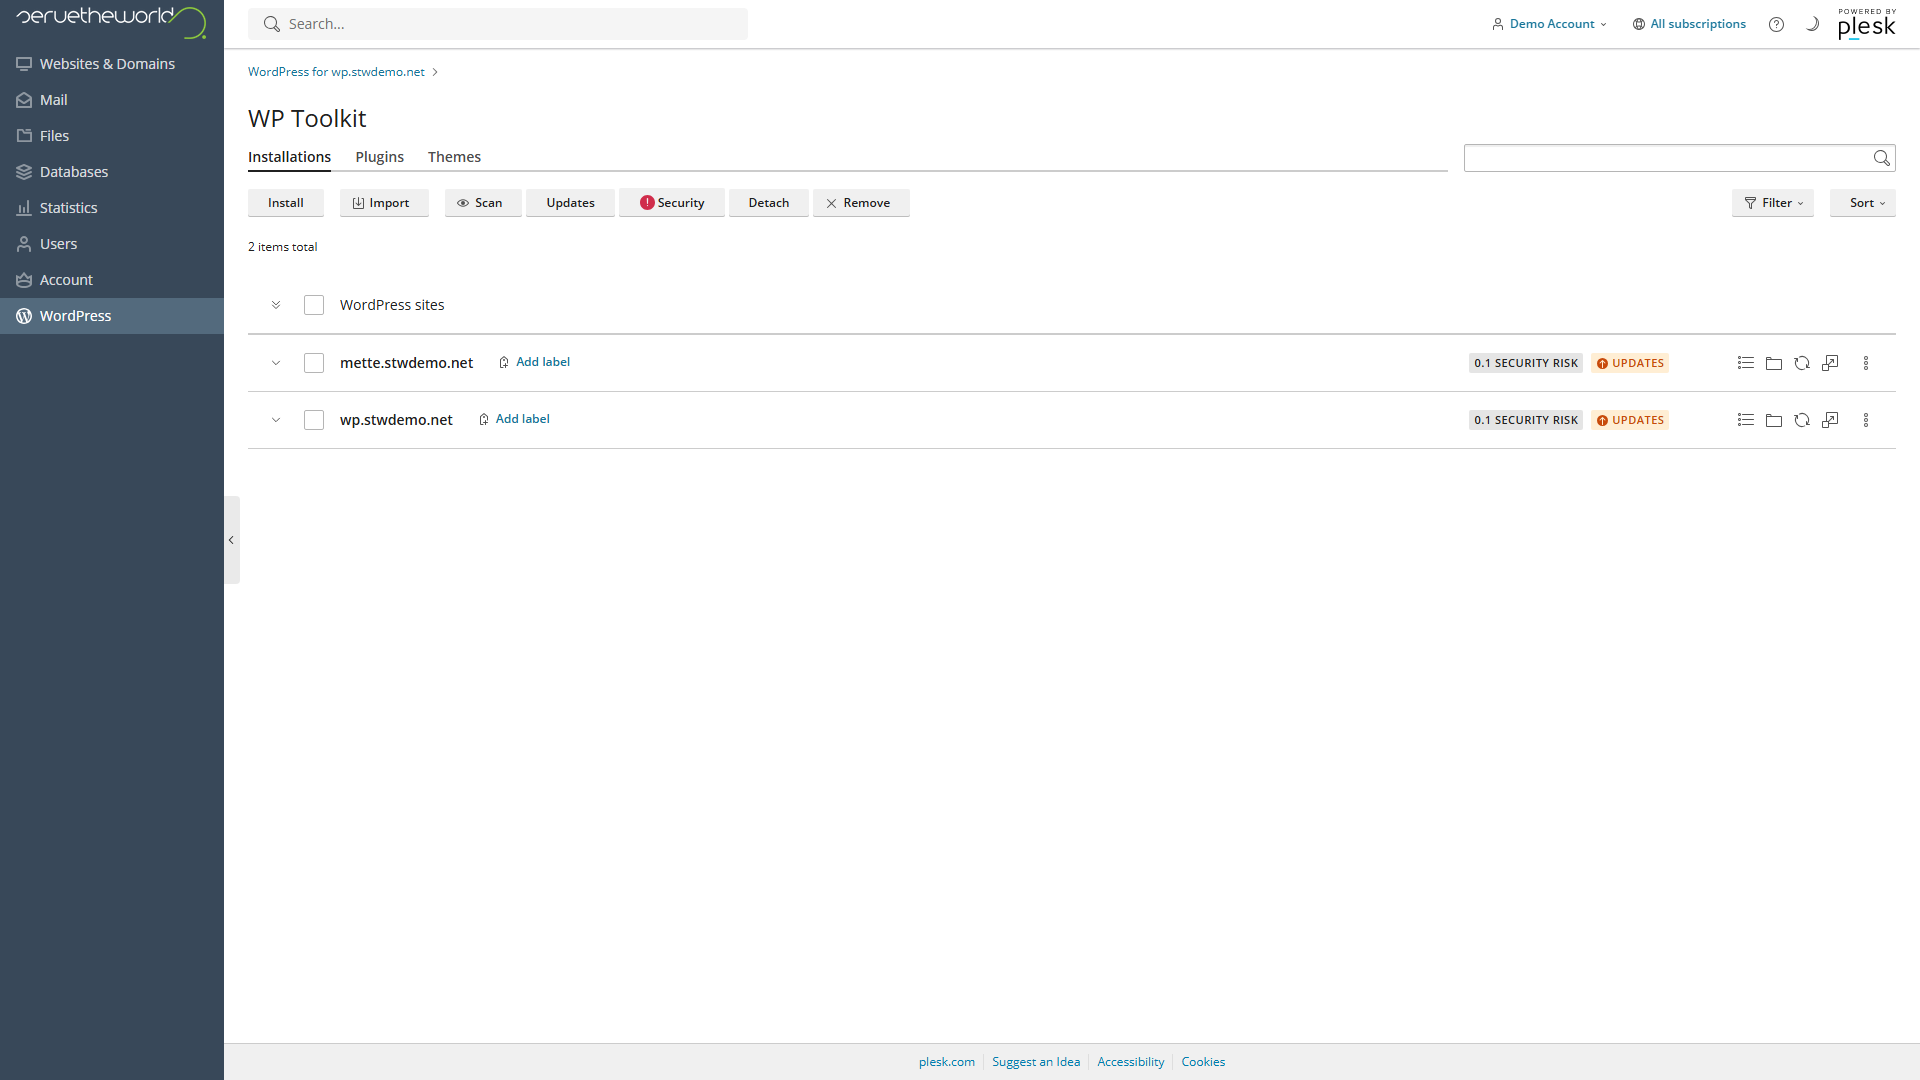Screen dimensions: 1920x1080
Task: Add a label to mette.stwdemo.net
Action: (x=534, y=362)
